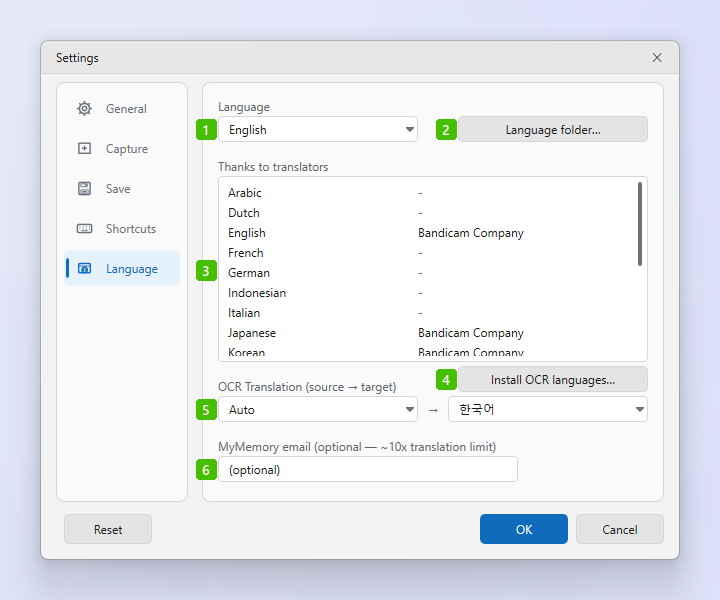Image resolution: width=720 pixels, height=600 pixels.
Task: Click the Language folder... button
Action: coord(553,129)
